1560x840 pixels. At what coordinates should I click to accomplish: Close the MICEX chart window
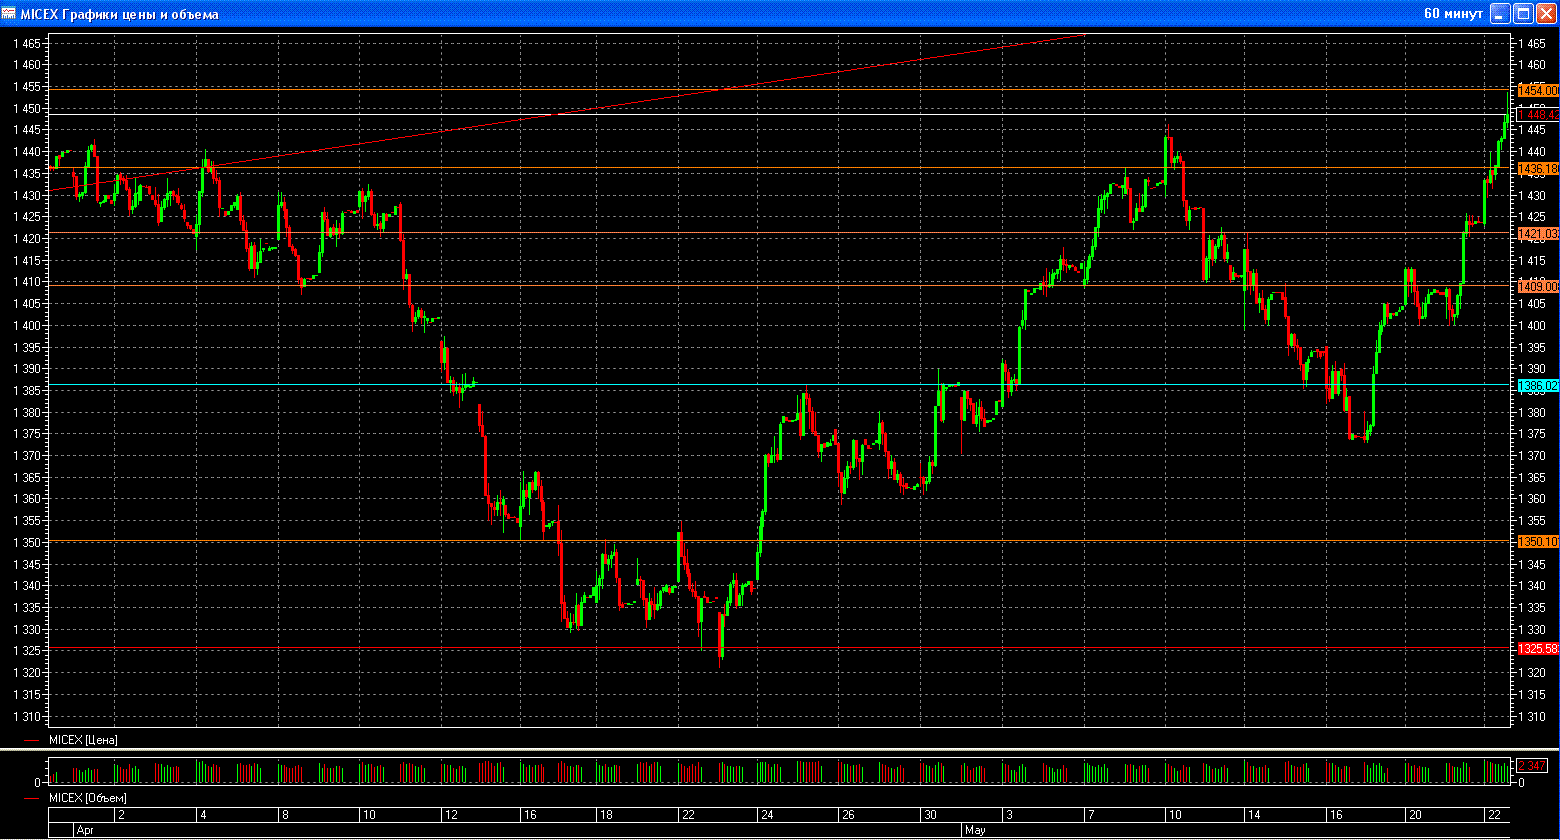pyautogui.click(x=1546, y=14)
